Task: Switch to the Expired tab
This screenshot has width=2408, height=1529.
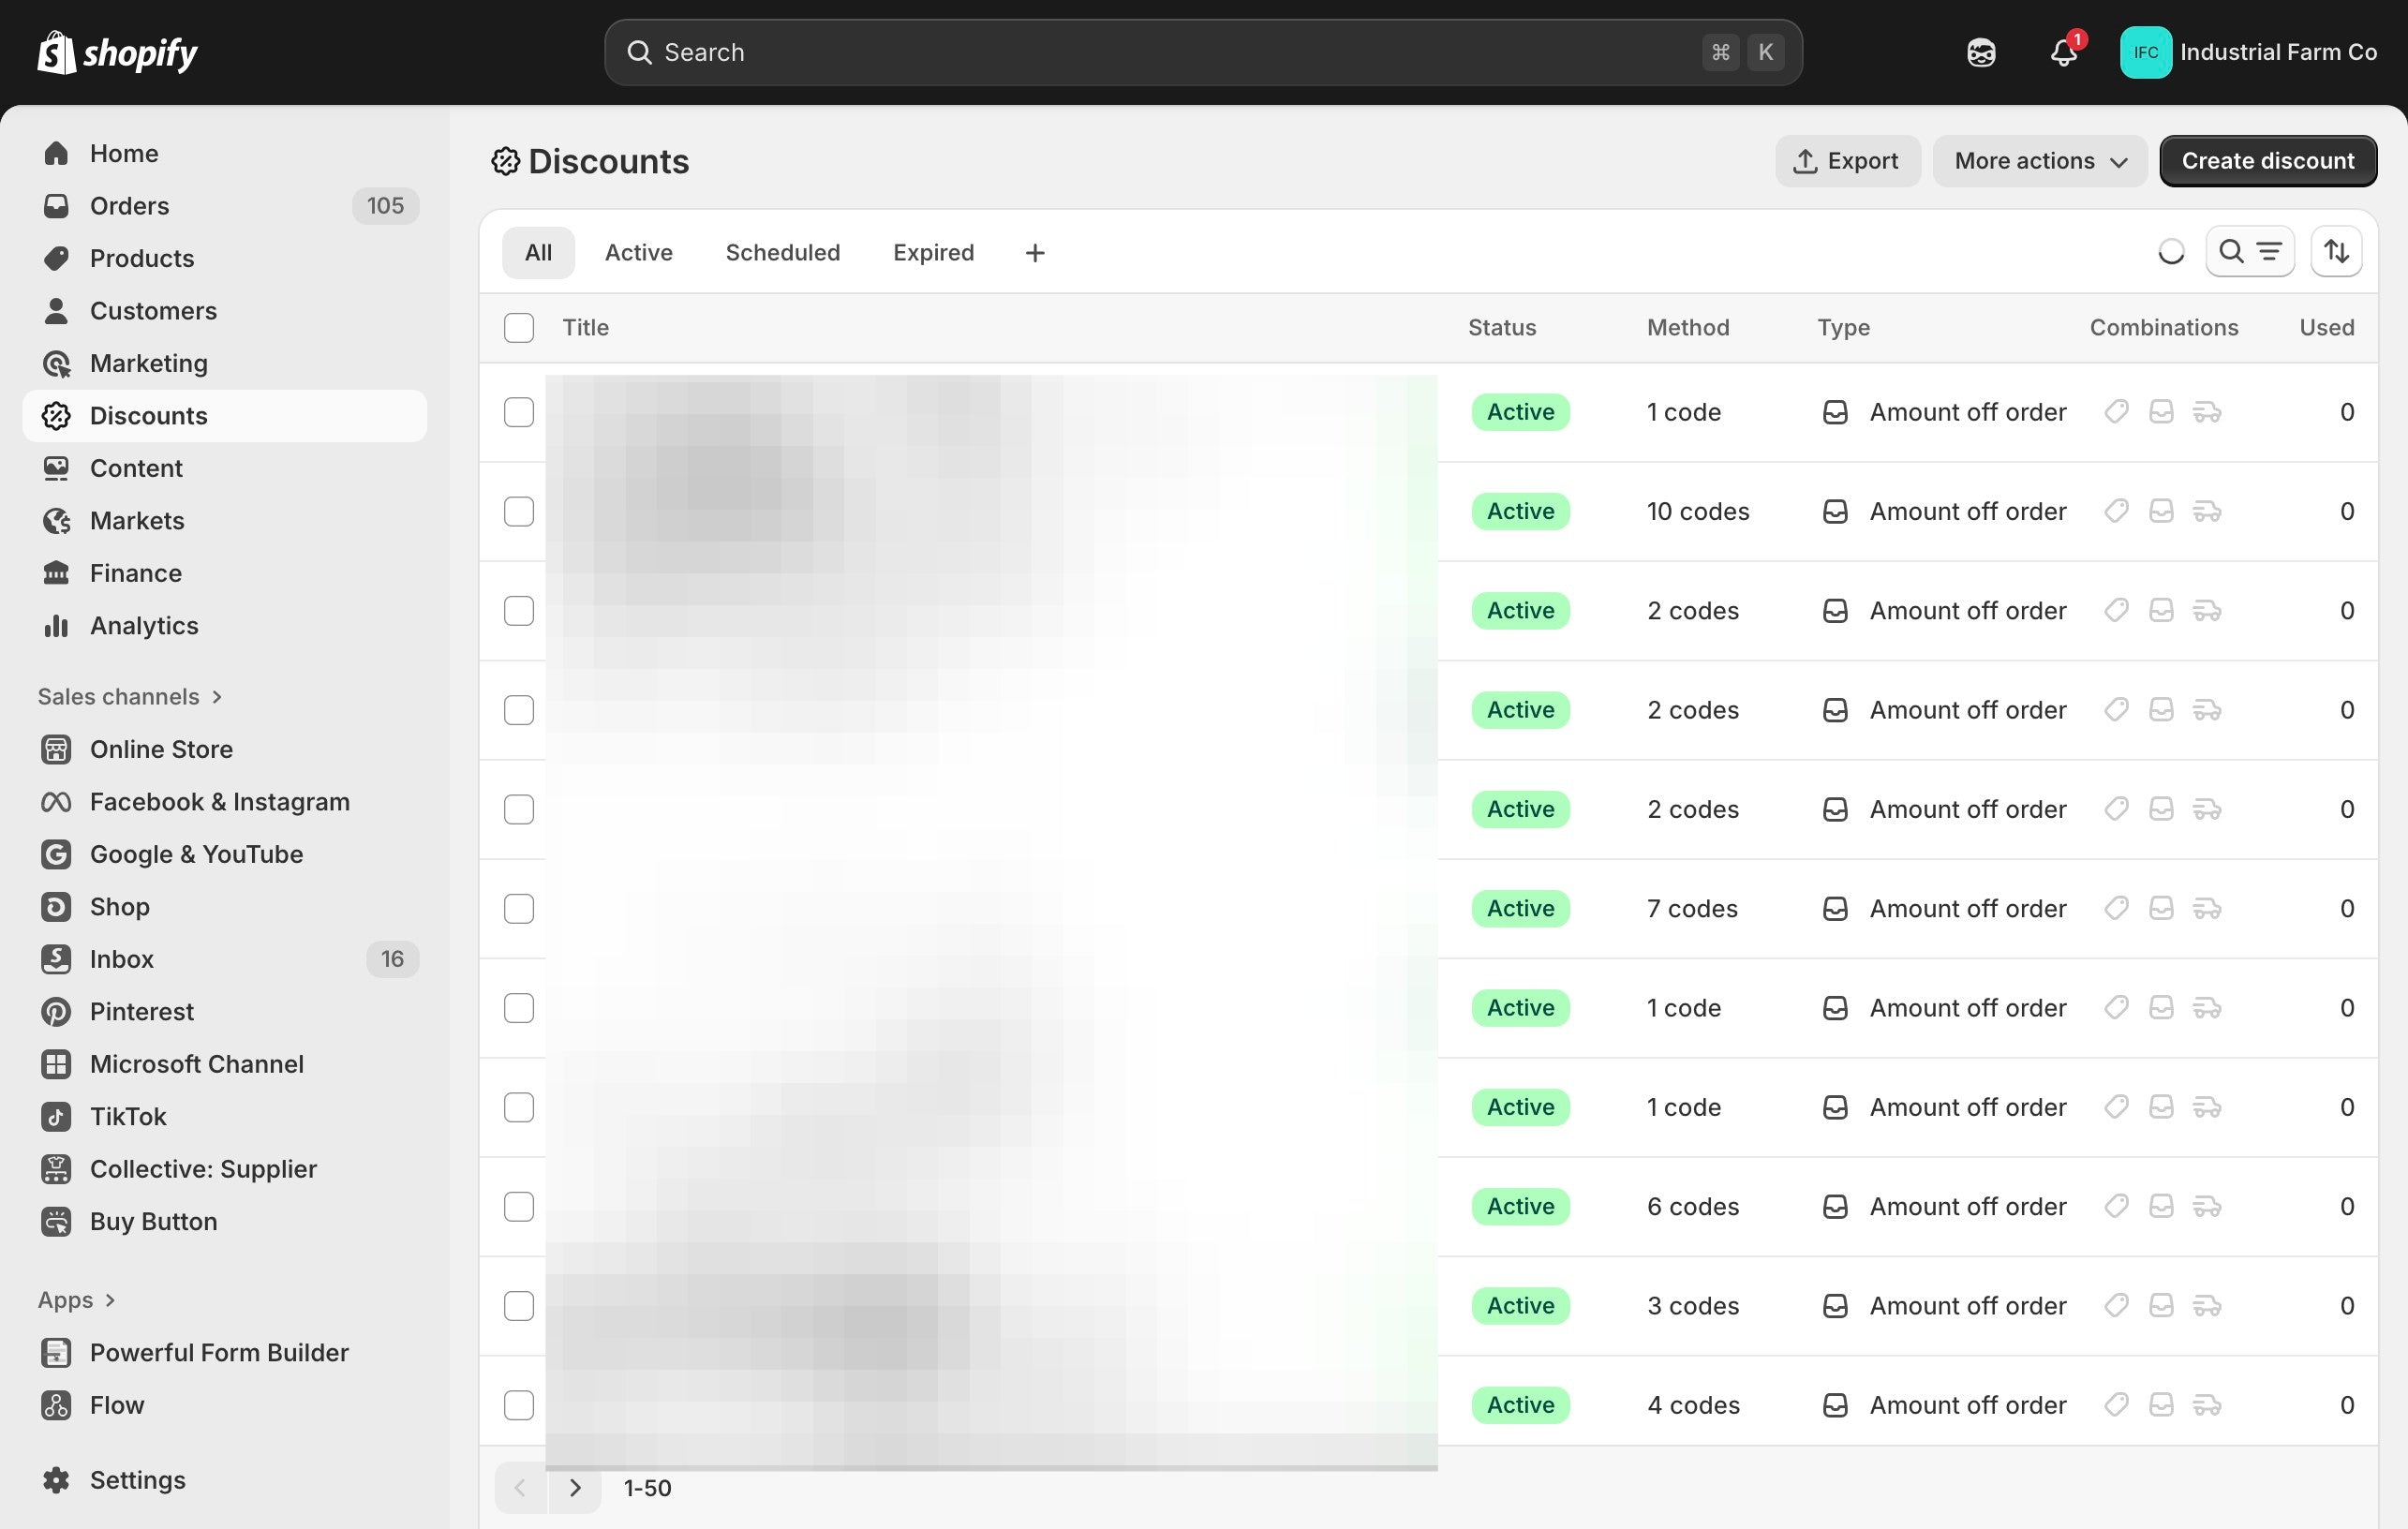Action: (x=933, y=252)
